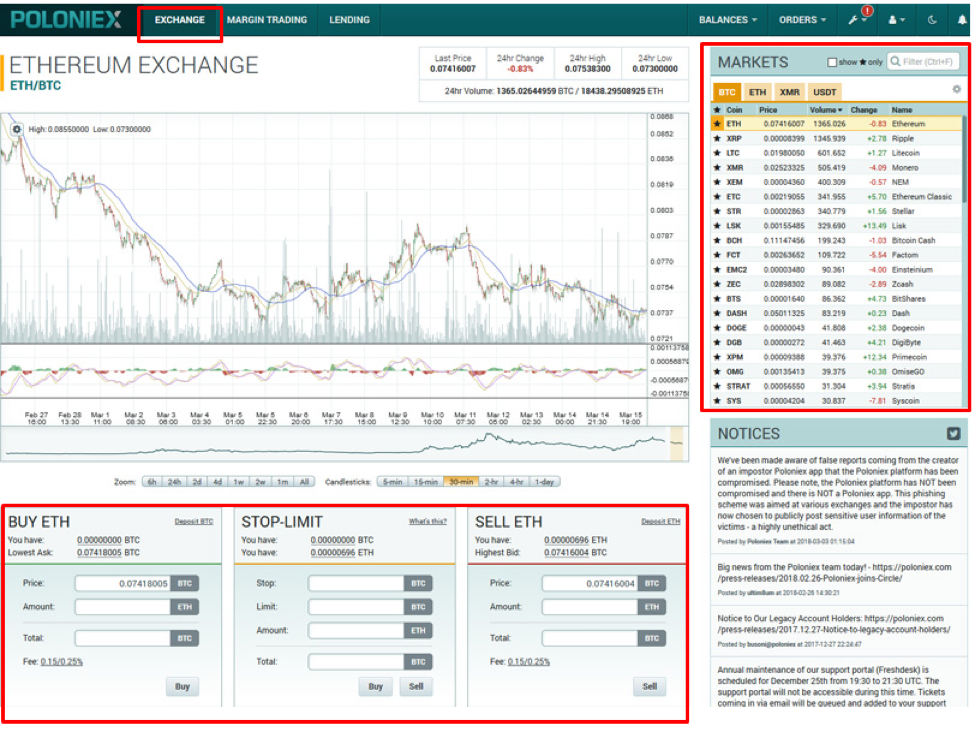Open notifications via the bell icon
This screenshot has width=975, height=738.
(x=963, y=20)
